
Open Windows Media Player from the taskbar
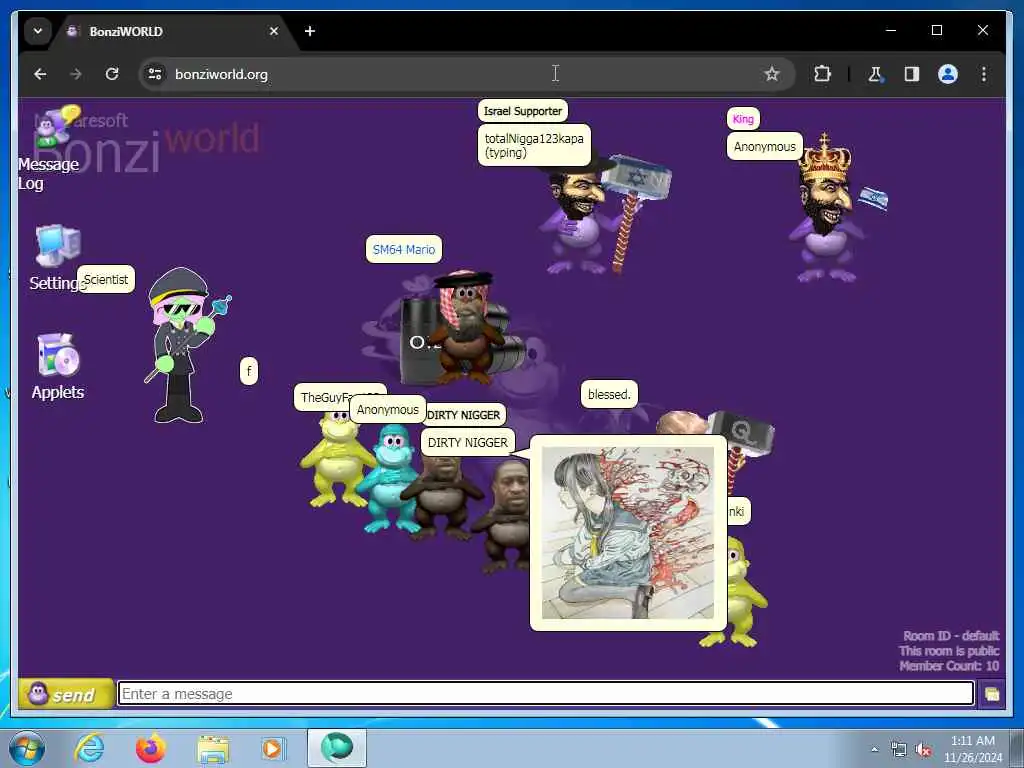pyautogui.click(x=273, y=748)
